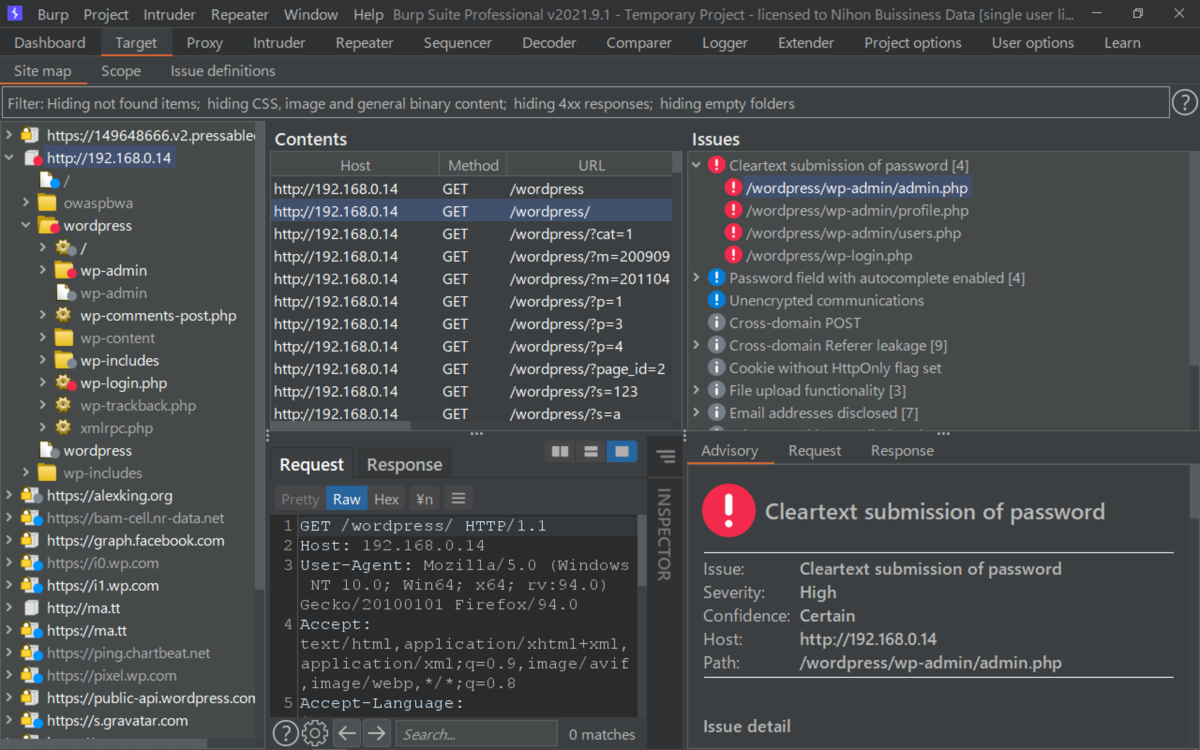Open Request tab in advisory panel
This screenshot has height=750, width=1200.
click(x=815, y=450)
